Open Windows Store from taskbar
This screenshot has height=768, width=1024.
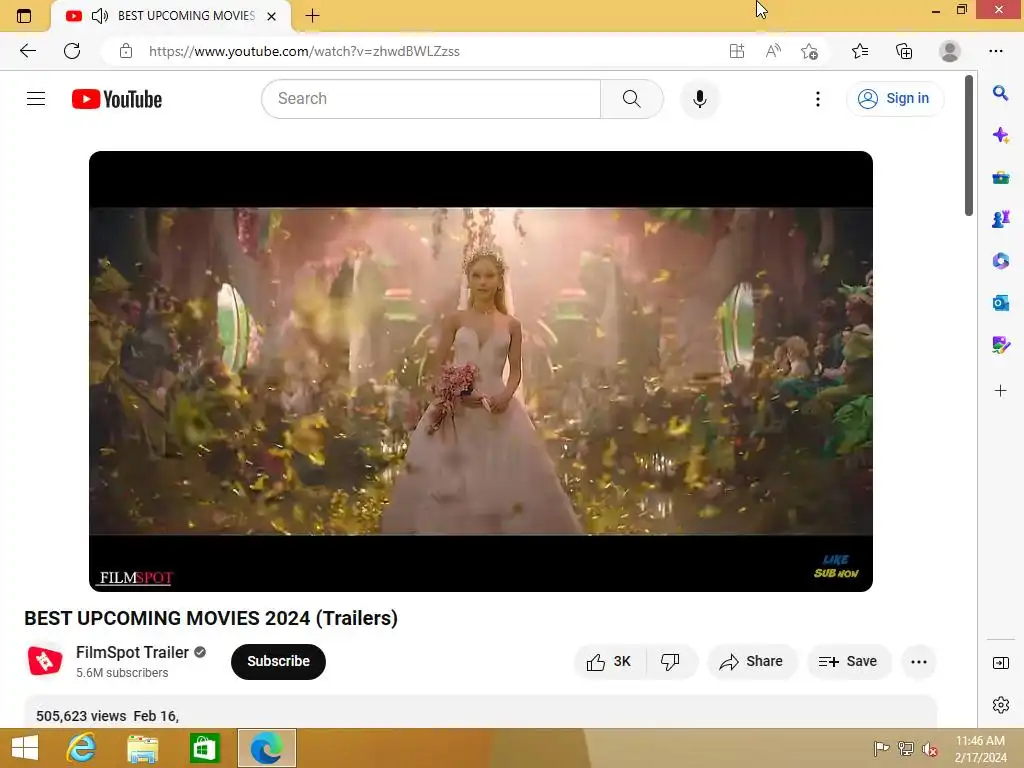click(204, 748)
